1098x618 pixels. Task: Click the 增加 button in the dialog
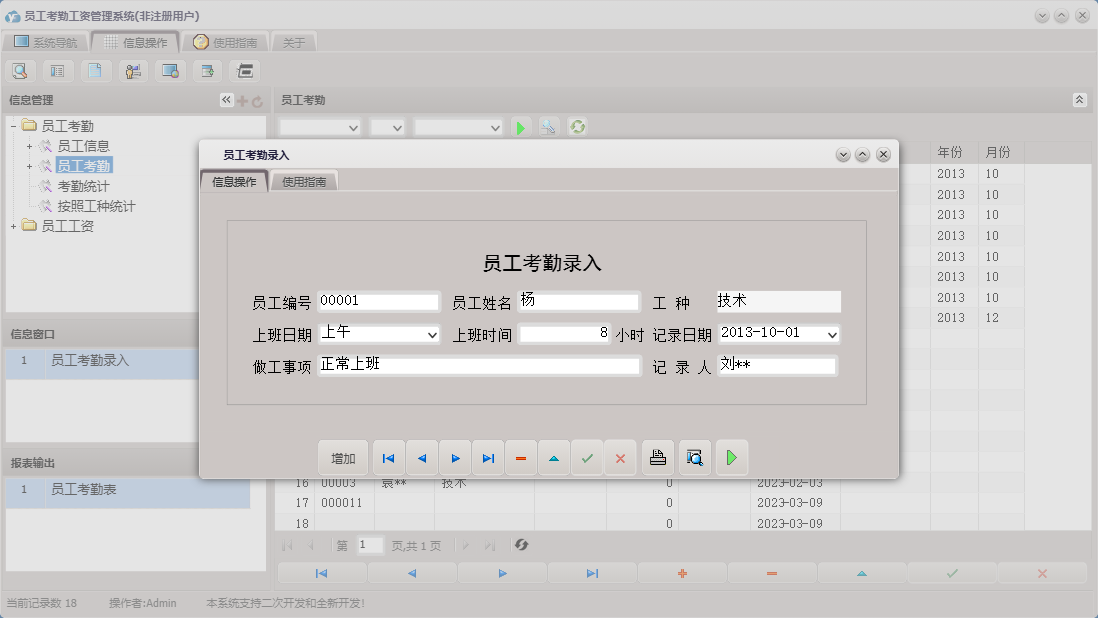click(x=343, y=457)
